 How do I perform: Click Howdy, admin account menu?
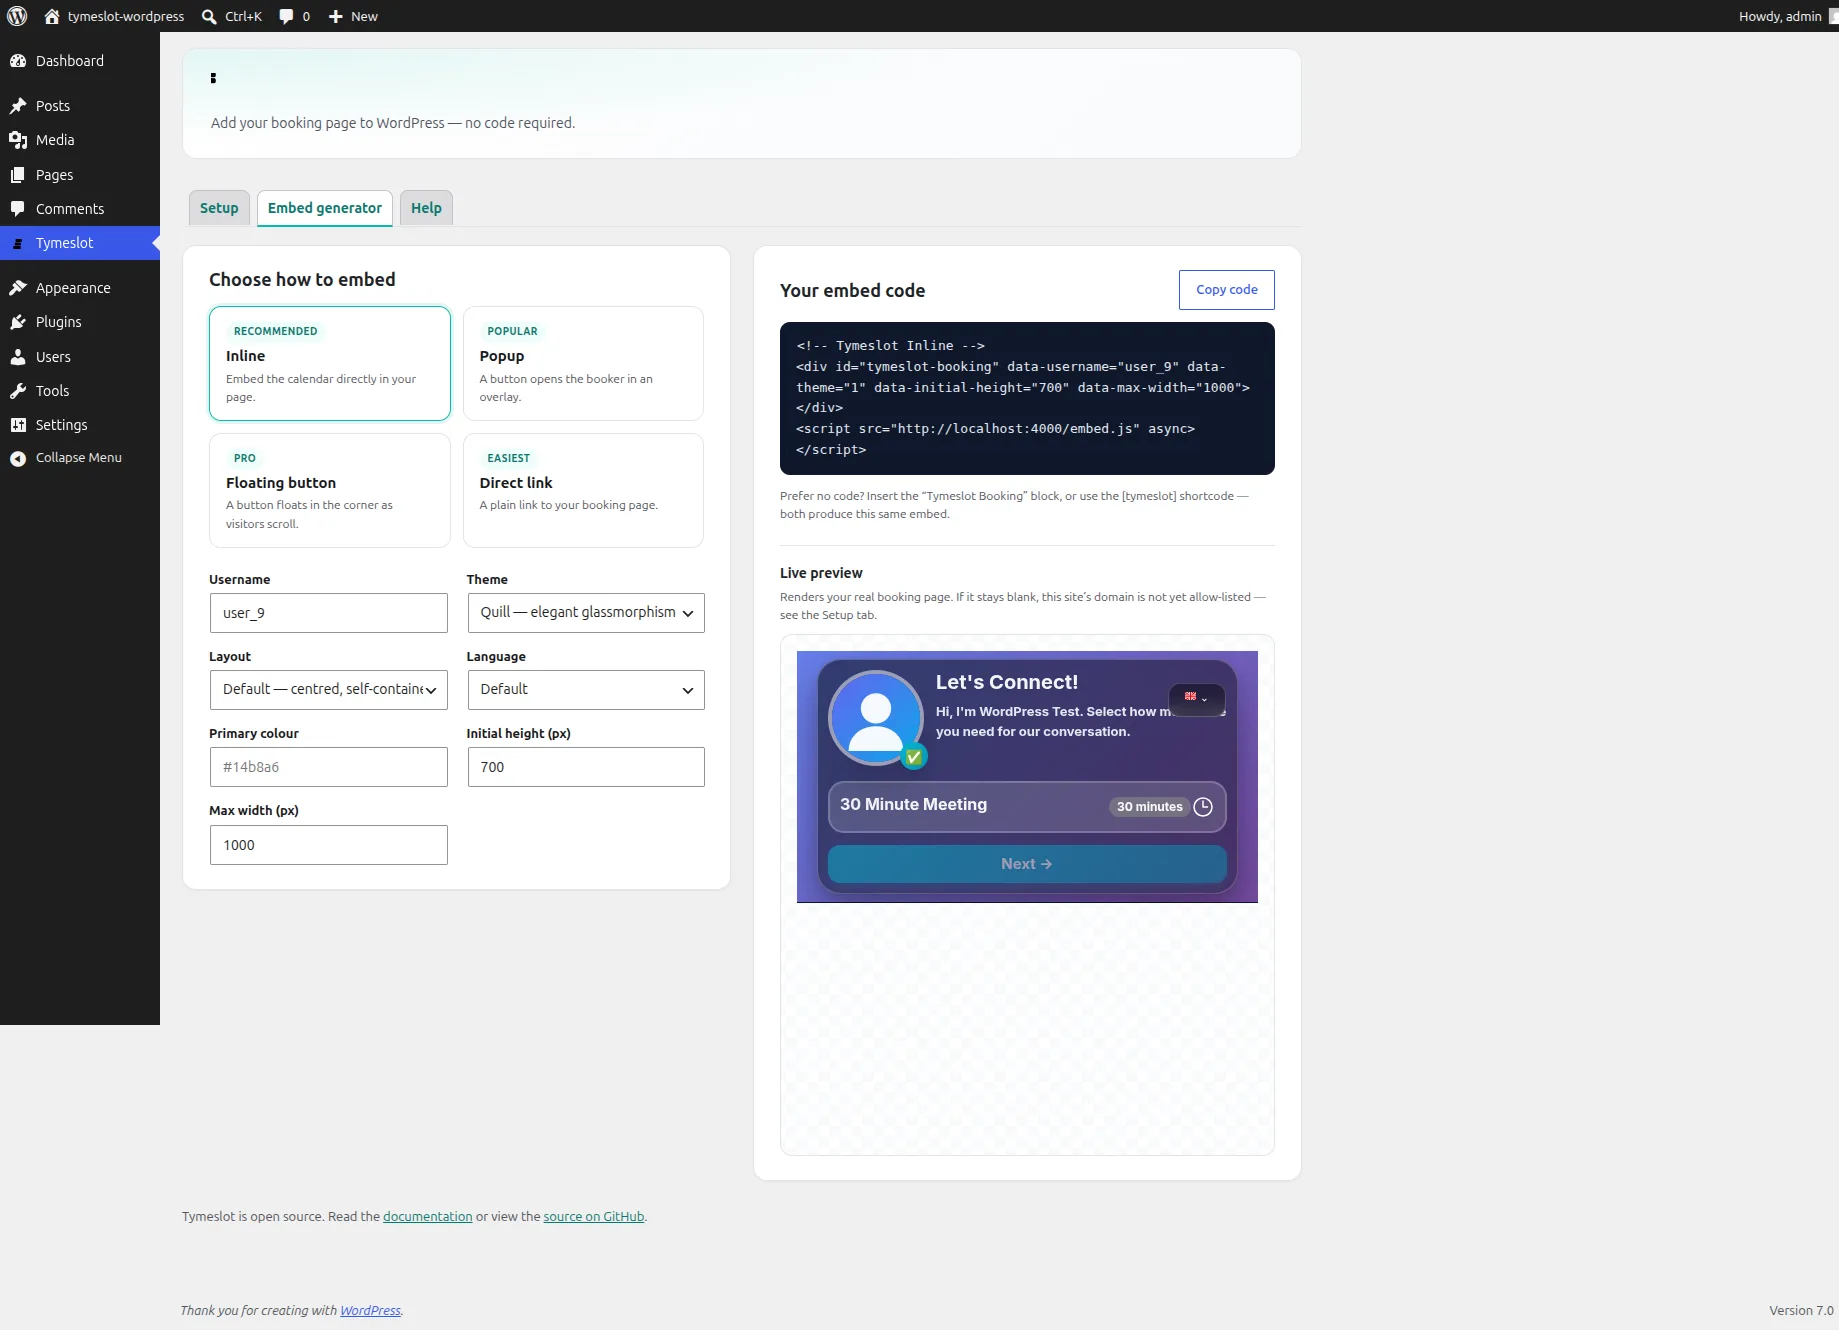[x=1787, y=16]
